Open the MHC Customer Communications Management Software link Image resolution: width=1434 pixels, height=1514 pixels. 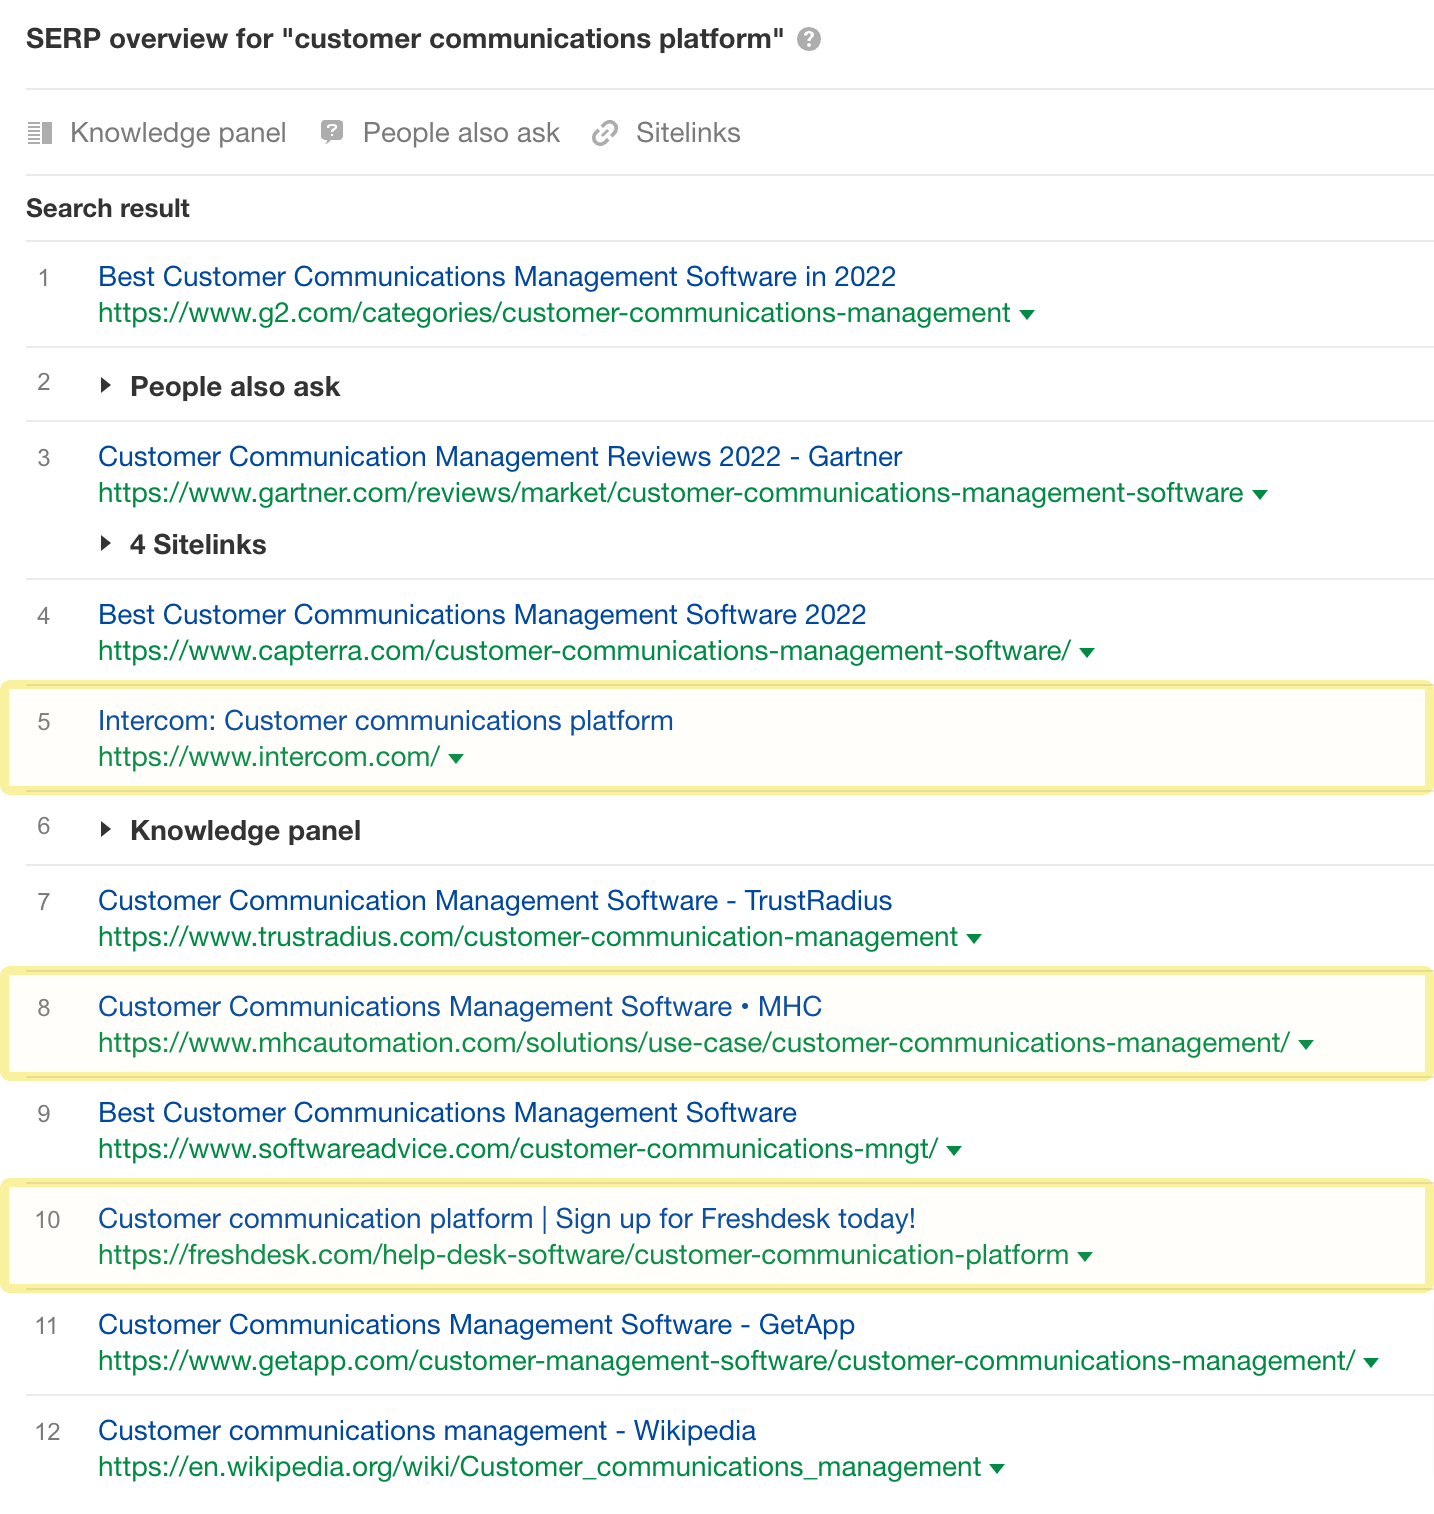point(460,1006)
